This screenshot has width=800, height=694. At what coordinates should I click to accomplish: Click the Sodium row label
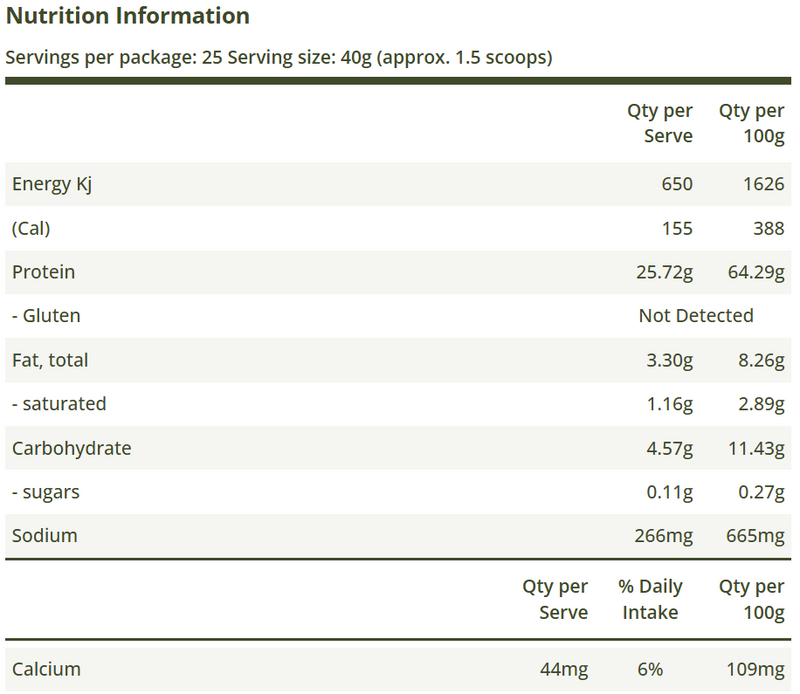point(45,536)
